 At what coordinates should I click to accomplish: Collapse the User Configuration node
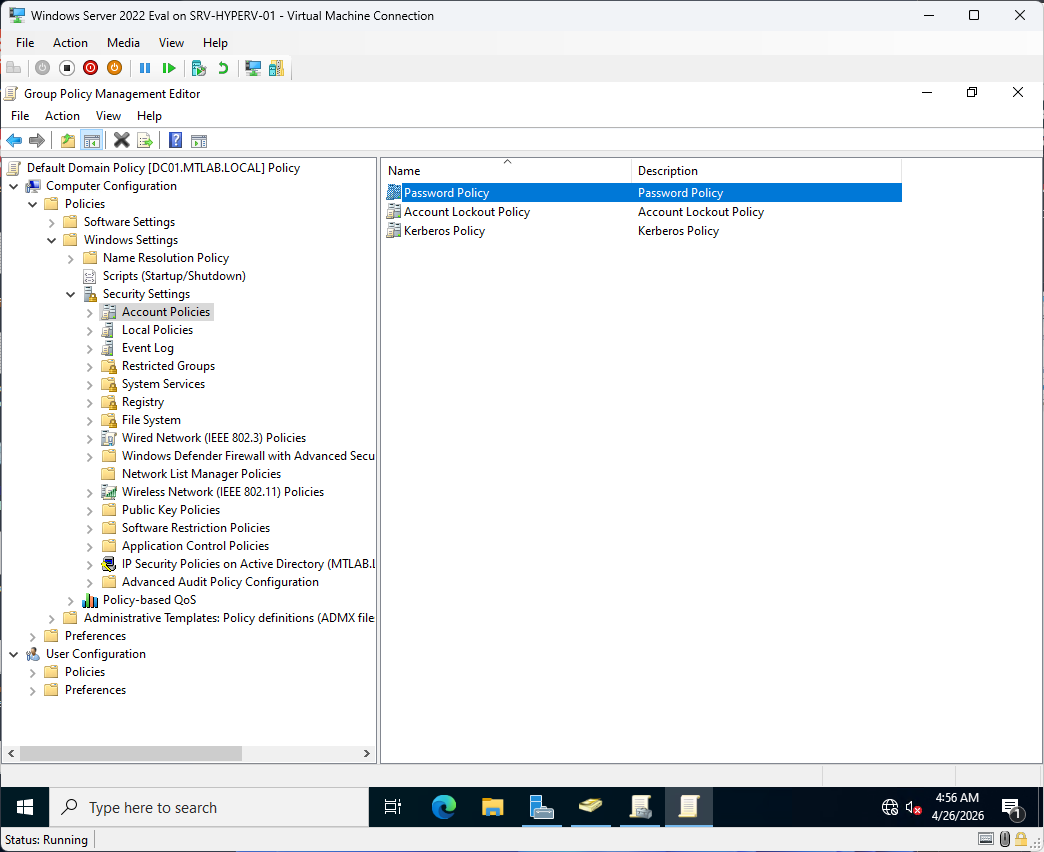click(x=14, y=654)
